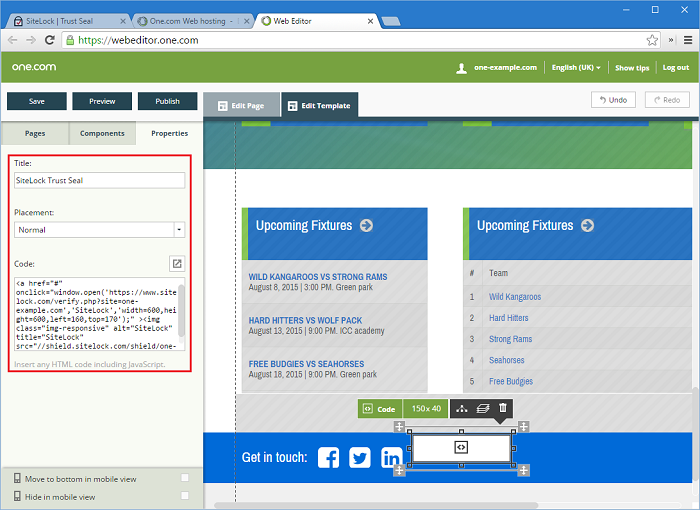Click the user account silhouette icon
700x510 pixels.
click(x=462, y=68)
